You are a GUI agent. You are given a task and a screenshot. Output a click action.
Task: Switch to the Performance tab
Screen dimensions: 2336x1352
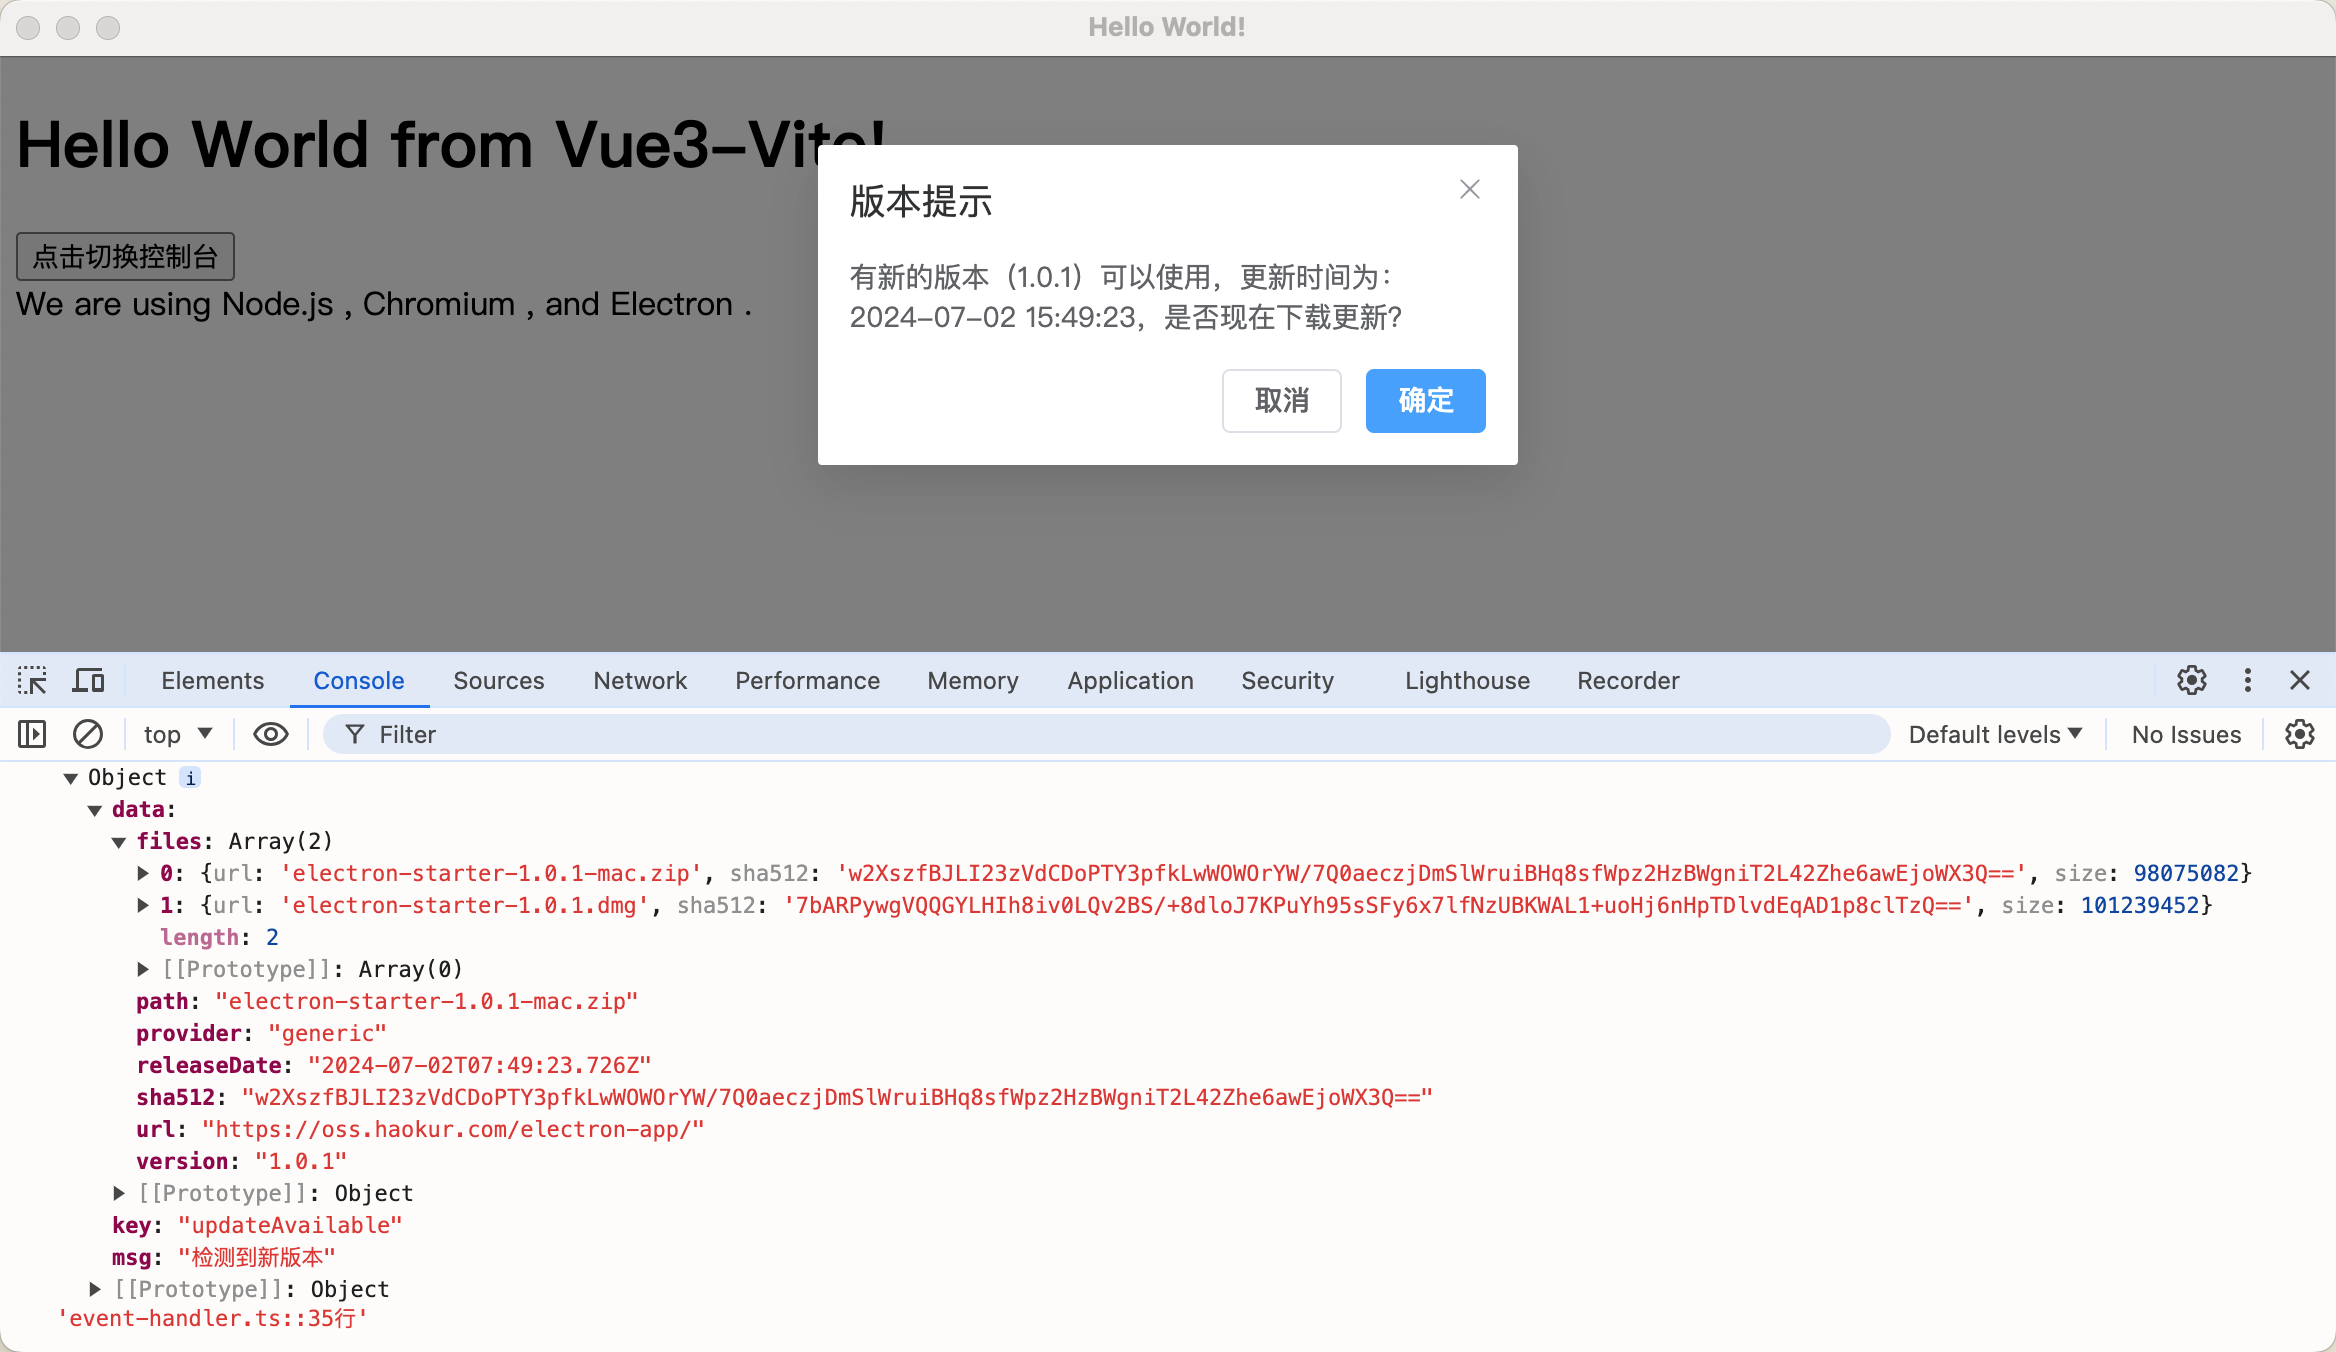coord(808,681)
